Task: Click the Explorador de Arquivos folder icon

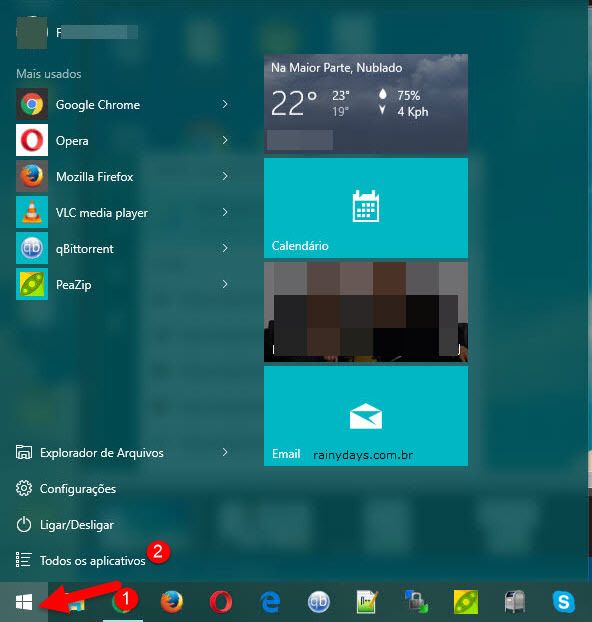Action: (x=24, y=452)
